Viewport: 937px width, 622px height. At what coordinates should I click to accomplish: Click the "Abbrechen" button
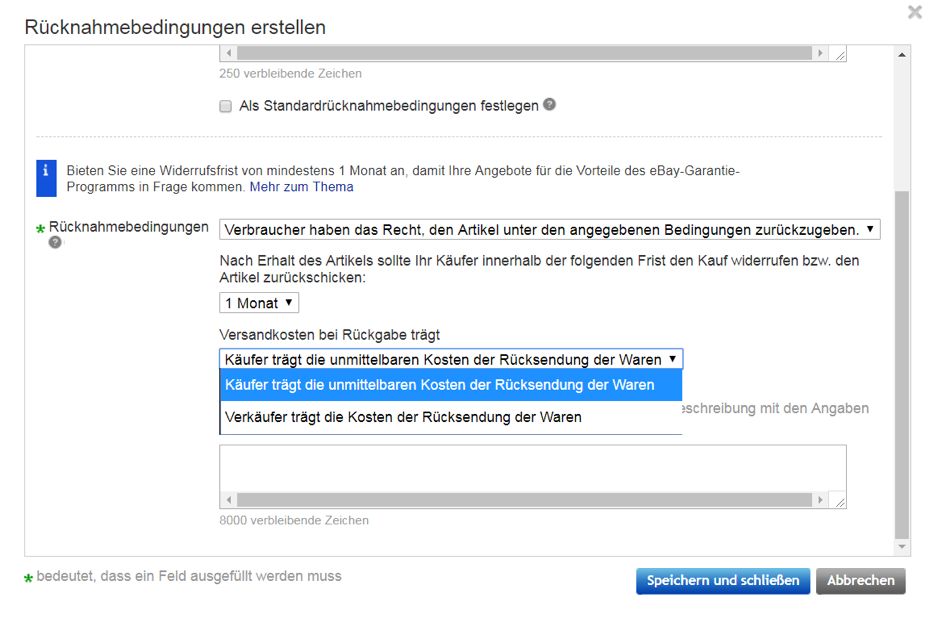[x=861, y=581]
